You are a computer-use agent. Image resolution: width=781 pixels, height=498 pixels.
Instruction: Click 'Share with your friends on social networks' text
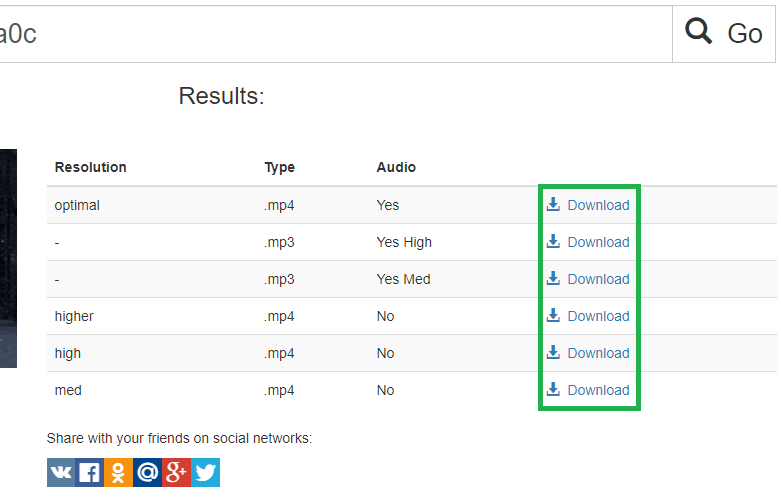pyautogui.click(x=179, y=438)
